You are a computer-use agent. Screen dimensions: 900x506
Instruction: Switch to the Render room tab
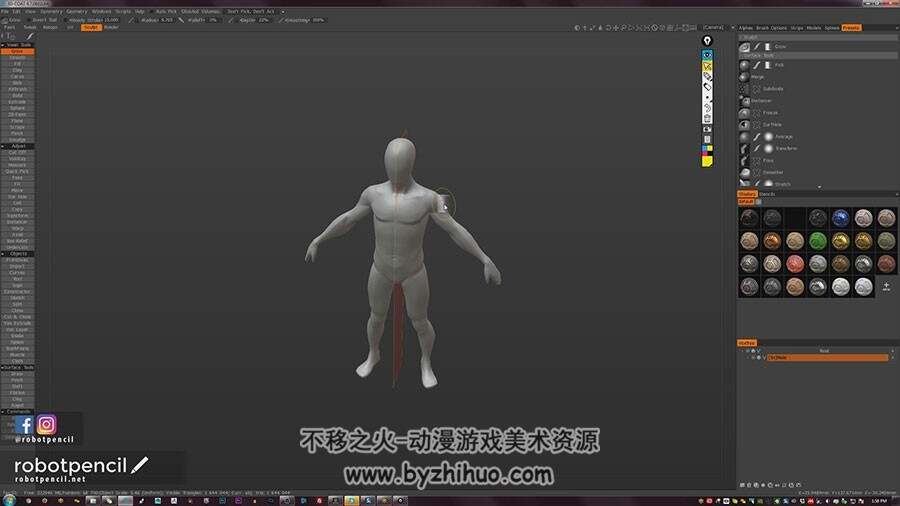point(111,28)
